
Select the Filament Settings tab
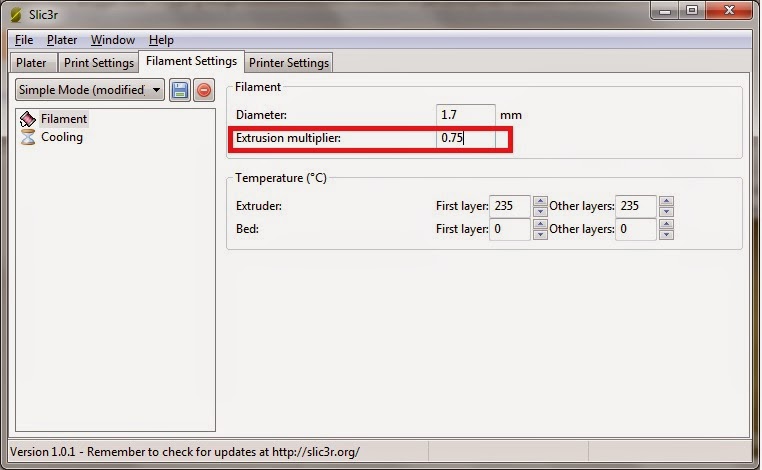click(x=191, y=61)
